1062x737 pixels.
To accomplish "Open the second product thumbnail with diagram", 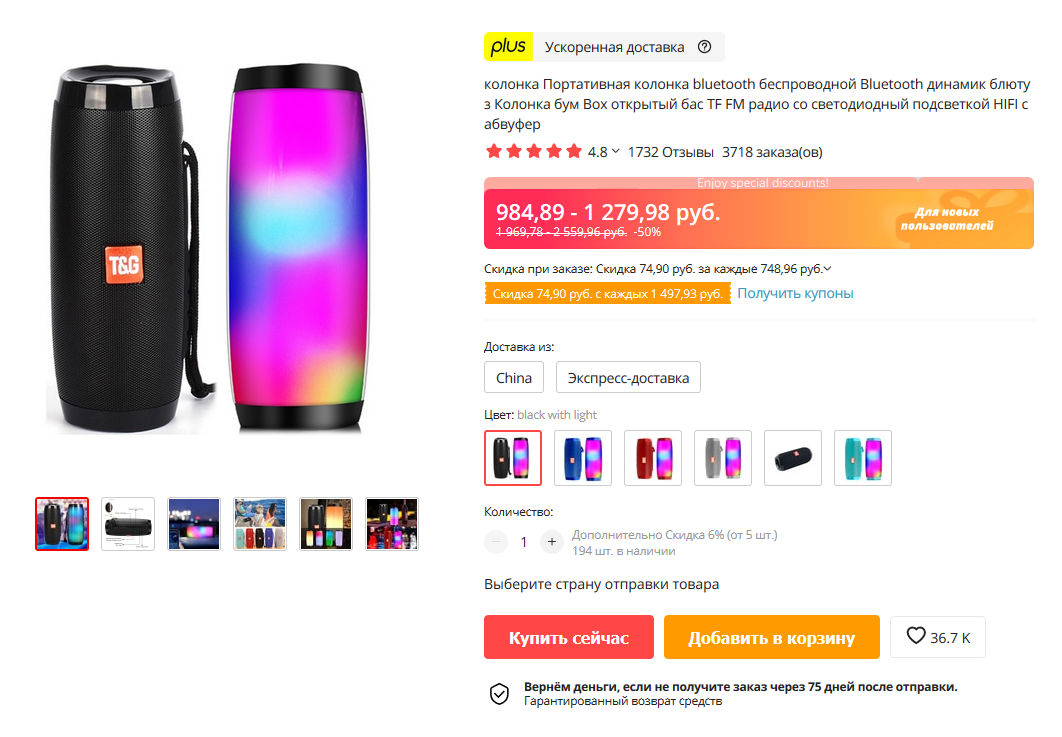I will (x=128, y=524).
